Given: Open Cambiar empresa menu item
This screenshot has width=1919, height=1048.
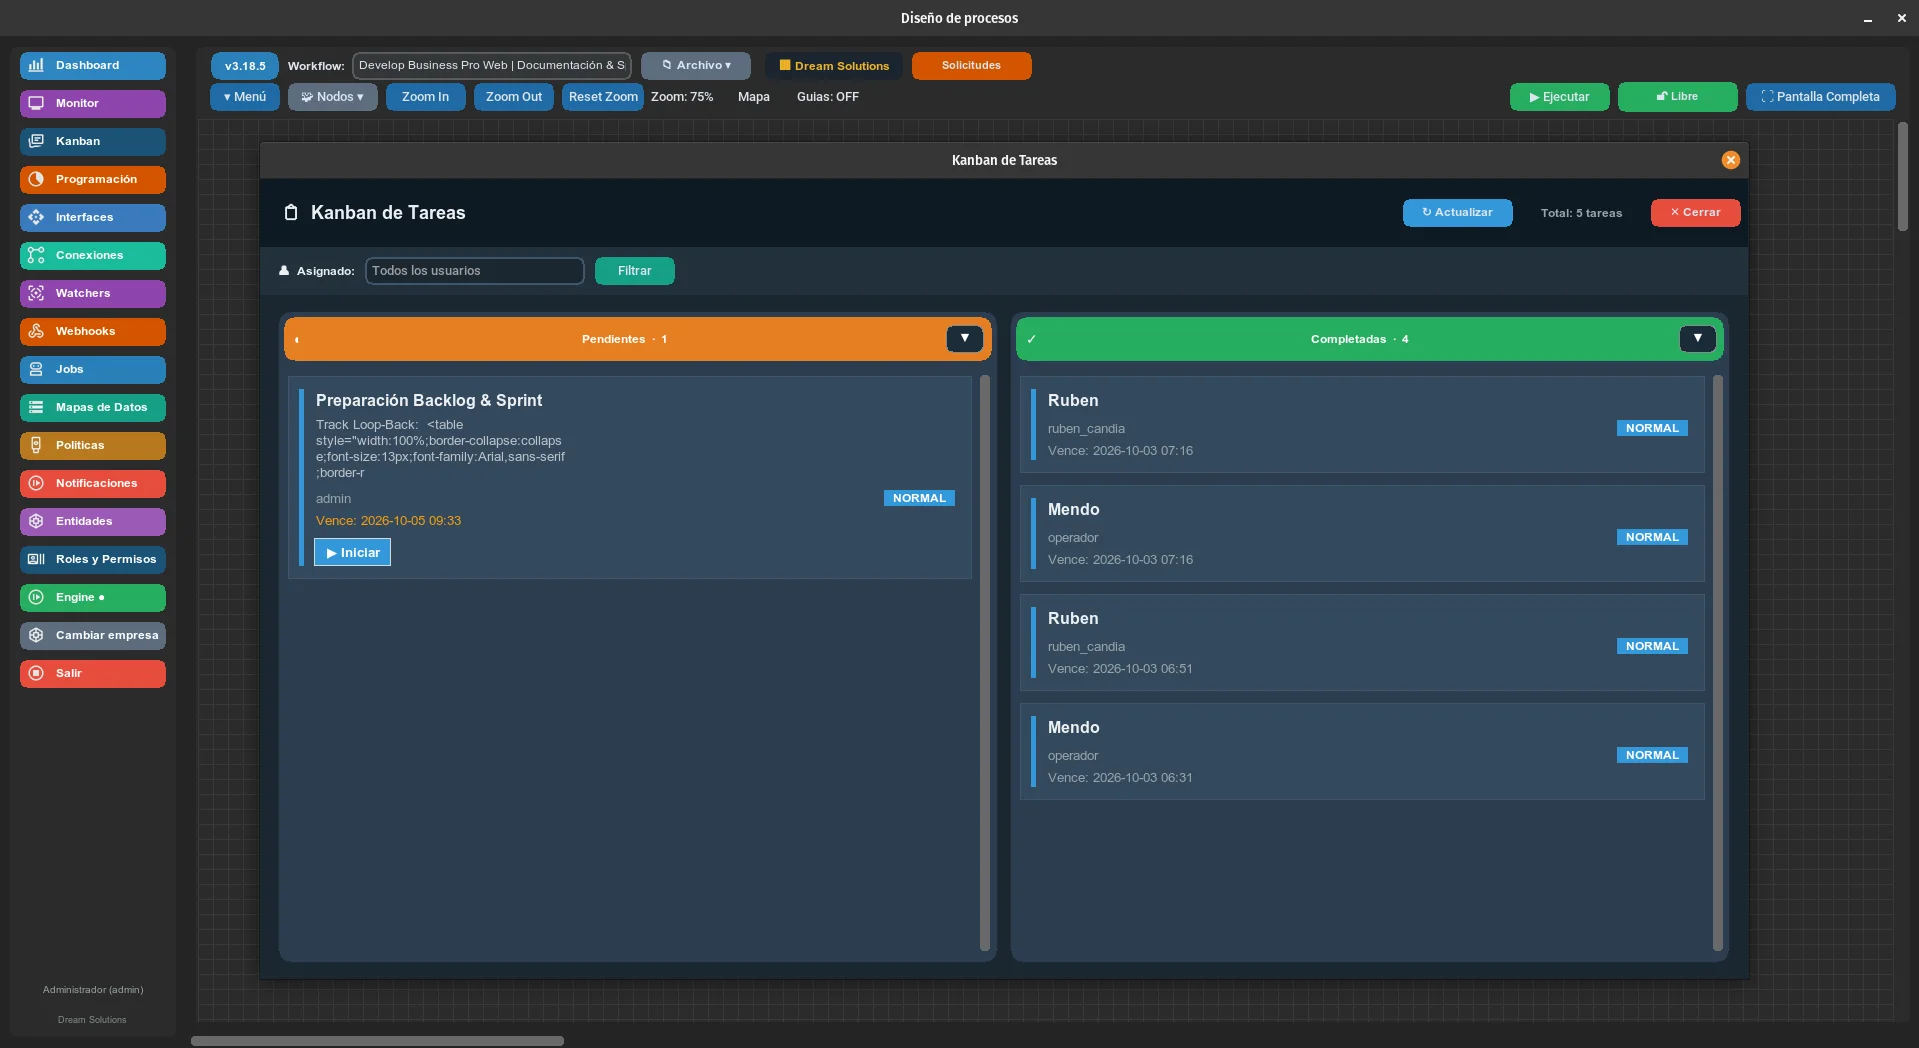Looking at the screenshot, I should coord(93,636).
